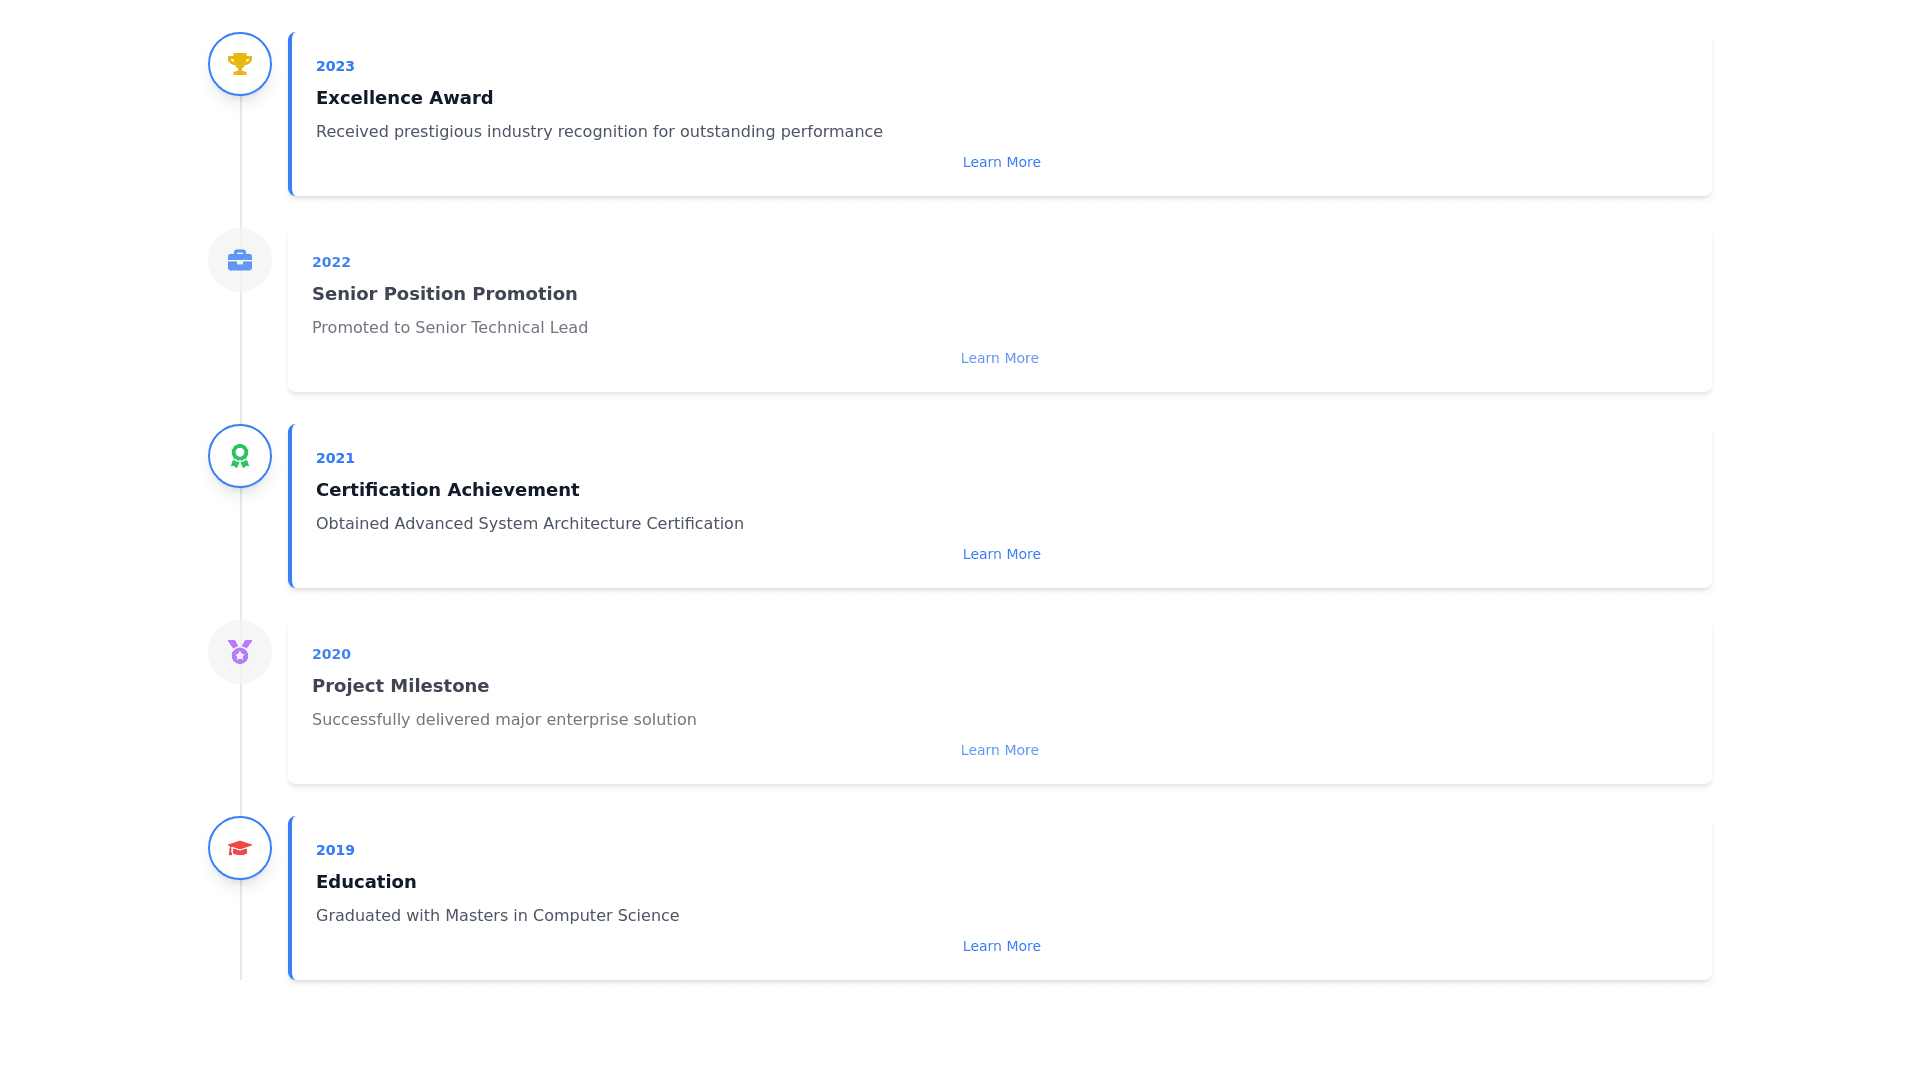The height and width of the screenshot is (1080, 1920).
Task: Click the 2019 year label
Action: click(x=335, y=850)
